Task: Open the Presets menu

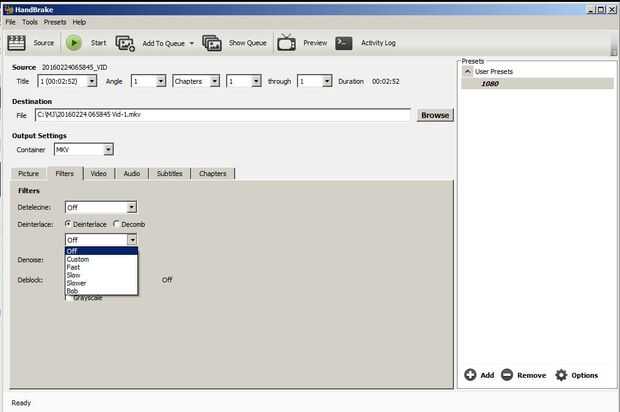Action: coord(55,22)
